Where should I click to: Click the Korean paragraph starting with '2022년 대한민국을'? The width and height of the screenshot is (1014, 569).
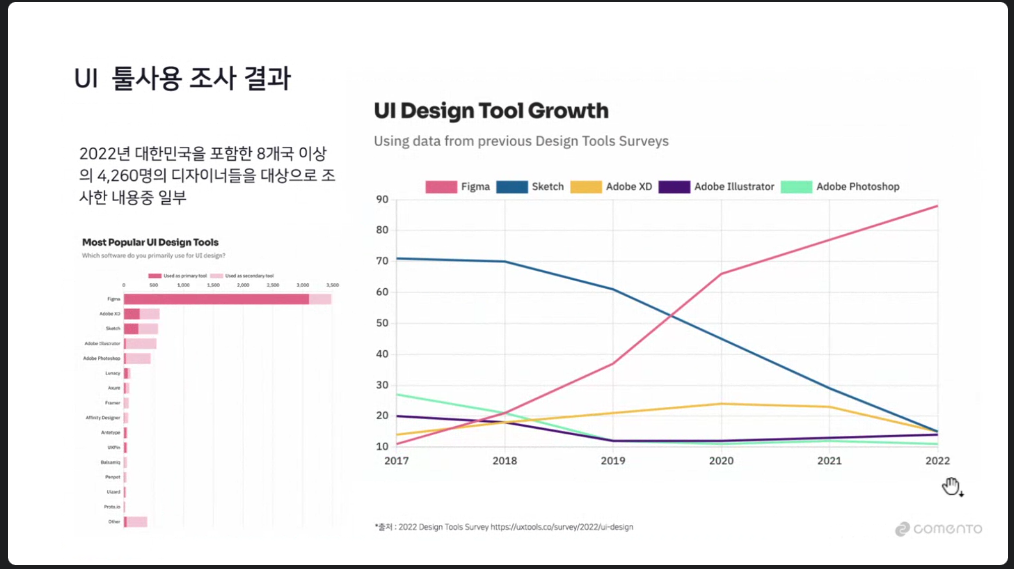pyautogui.click(x=207, y=175)
